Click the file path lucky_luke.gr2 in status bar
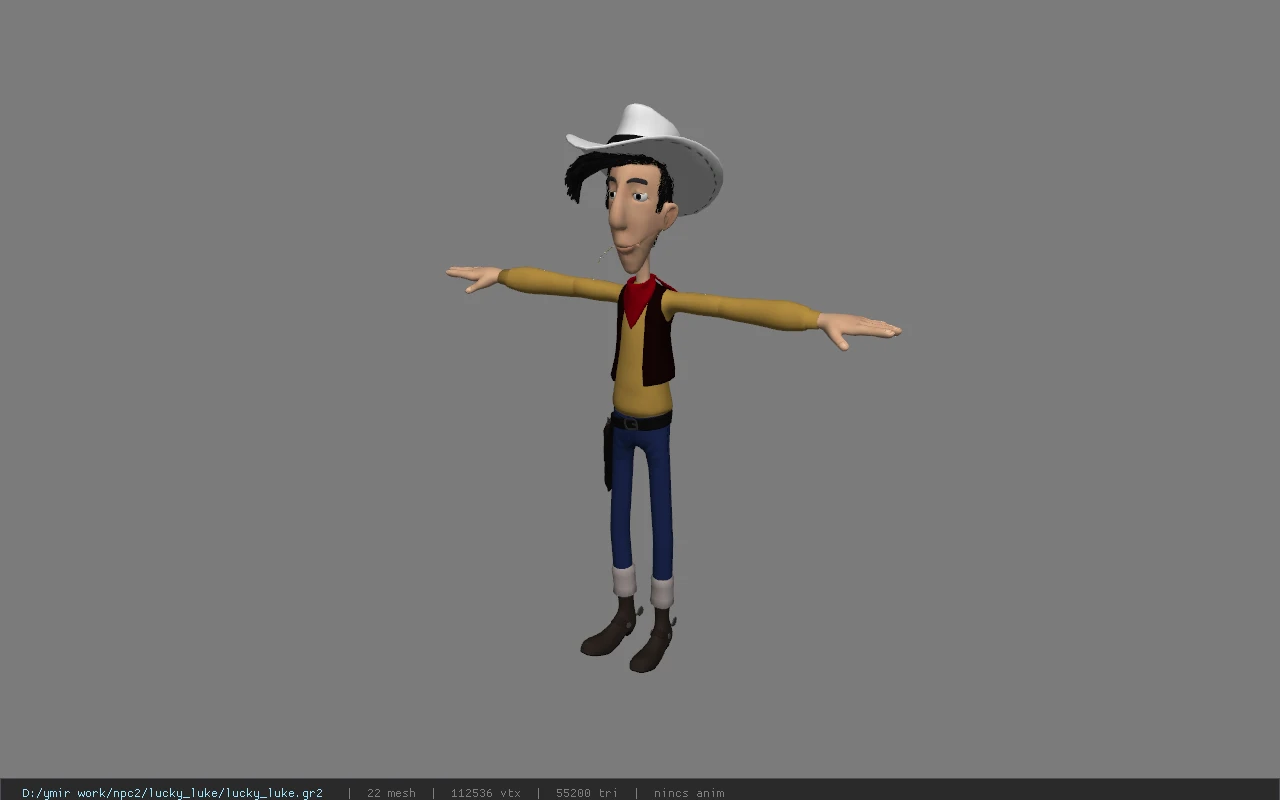The image size is (1280, 800). [172, 793]
